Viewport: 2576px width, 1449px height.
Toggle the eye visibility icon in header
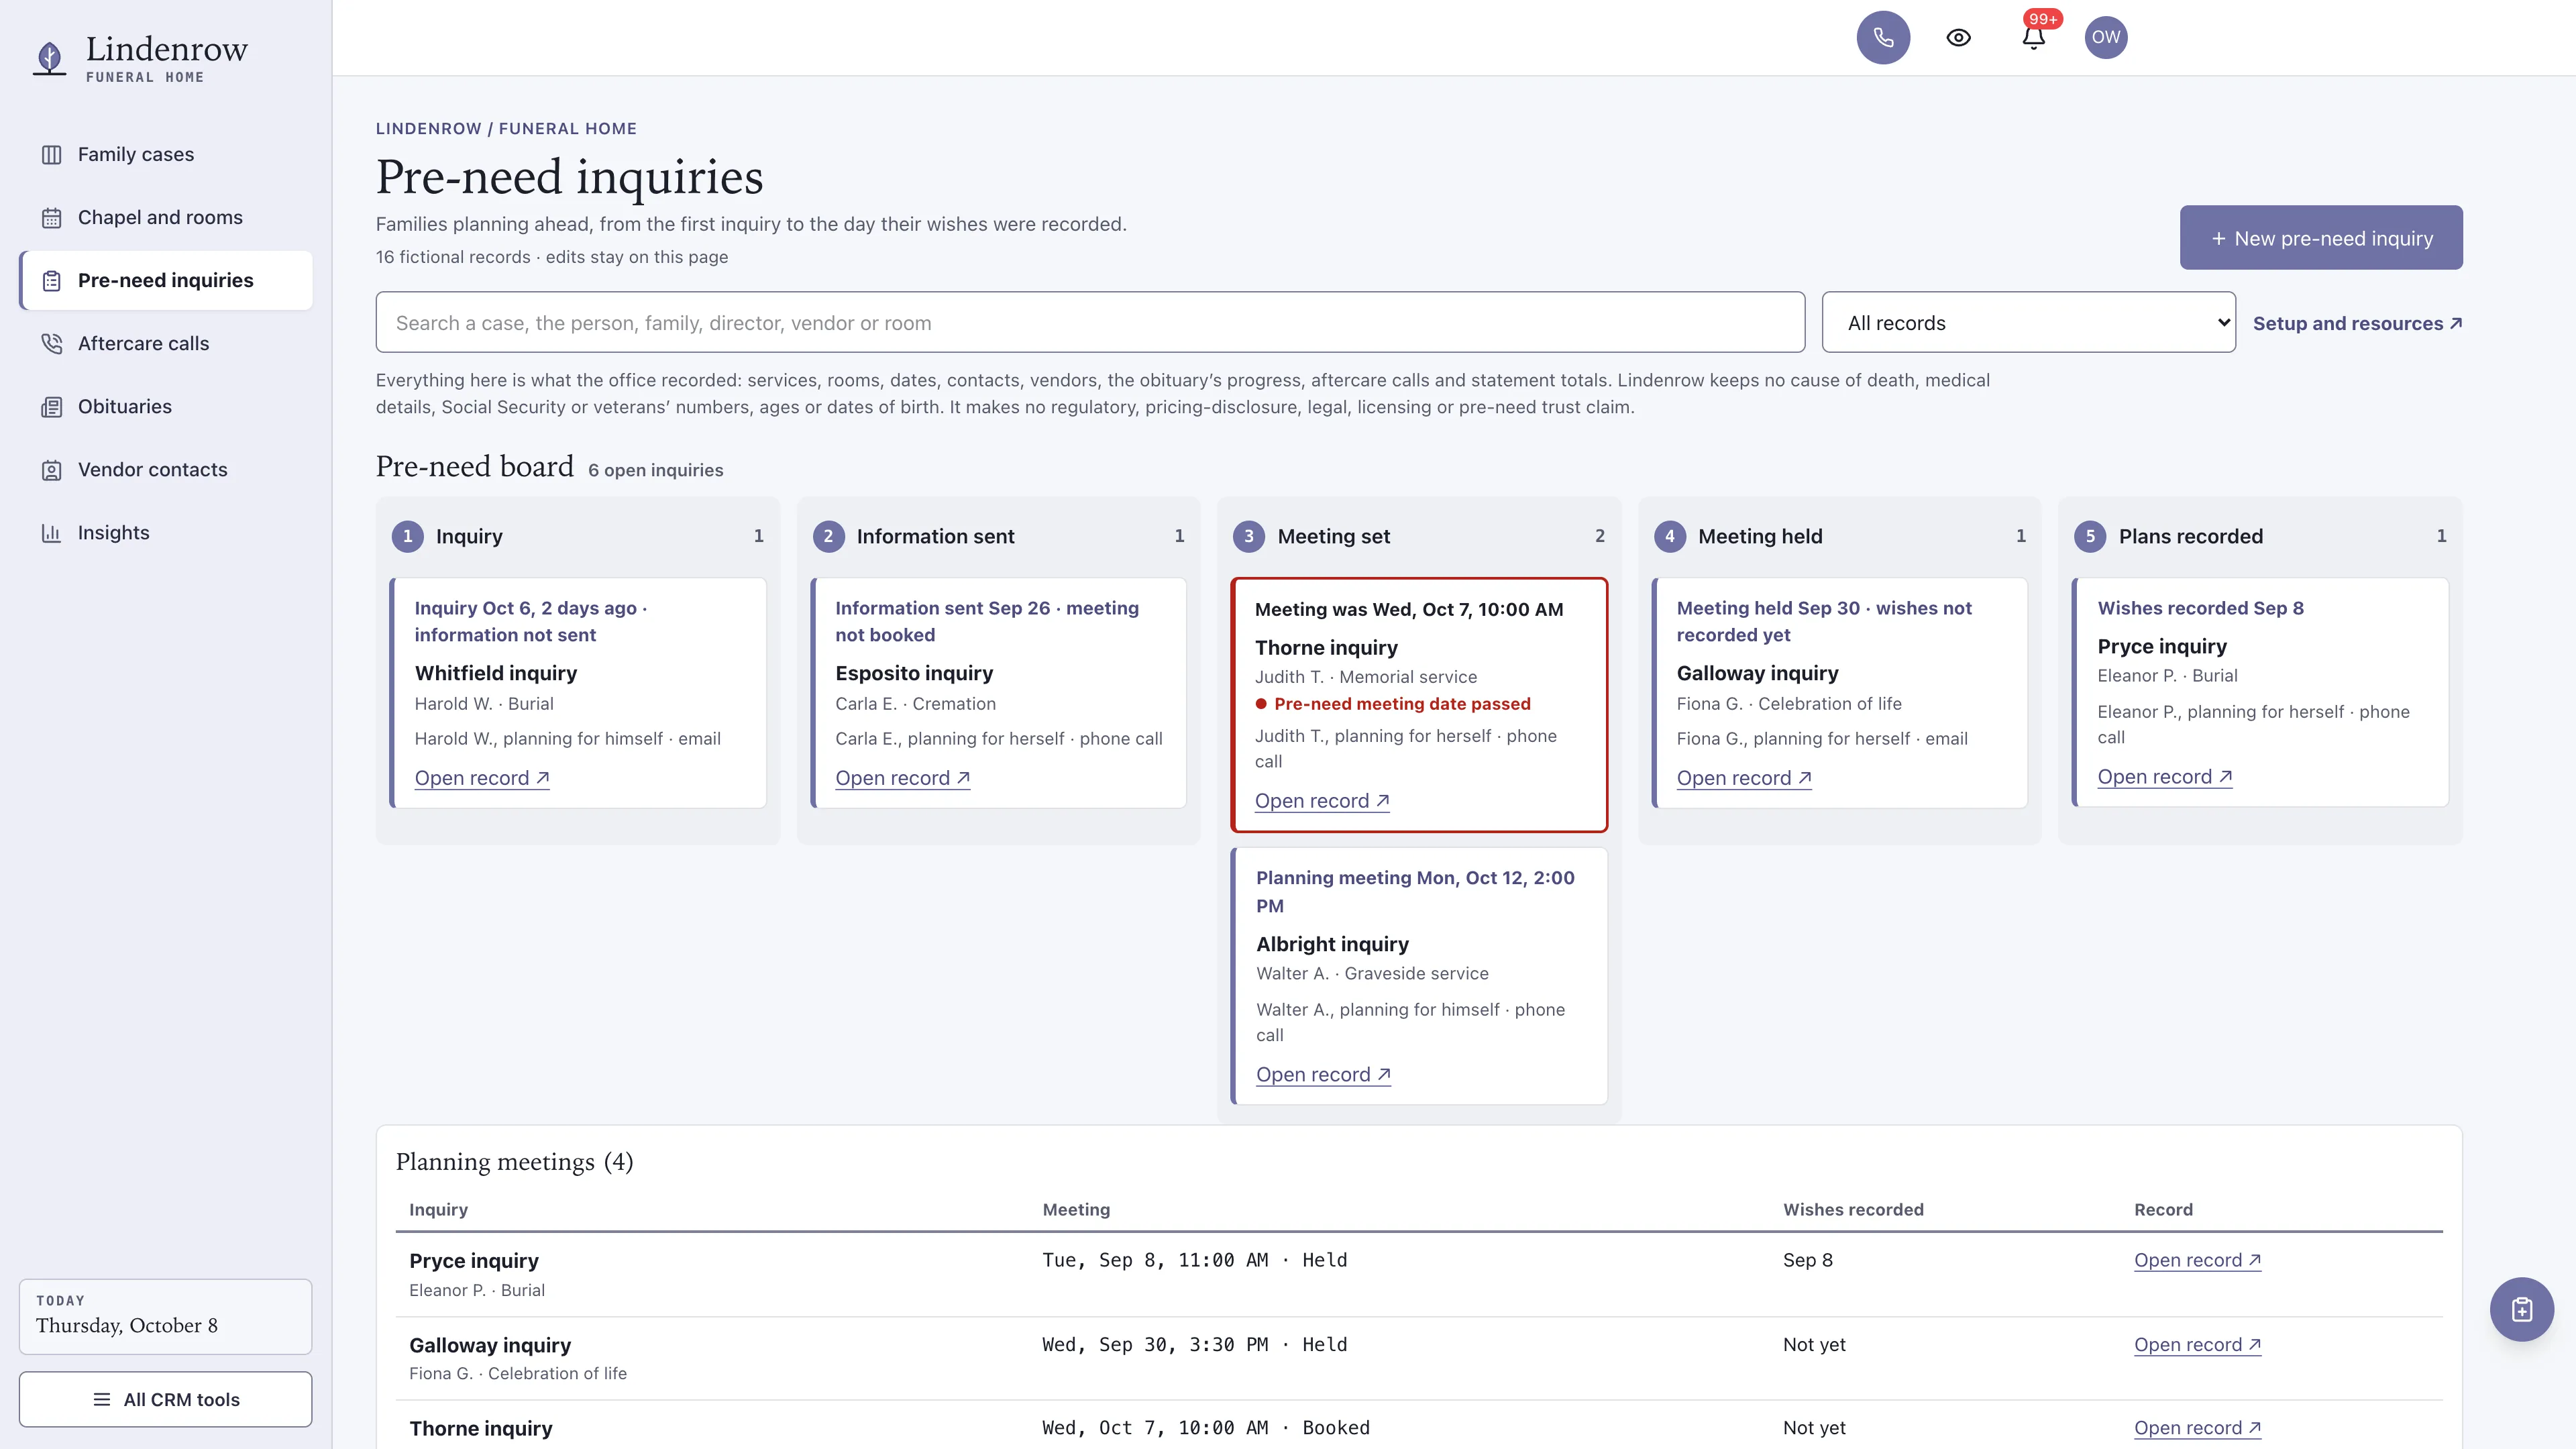(x=1958, y=38)
